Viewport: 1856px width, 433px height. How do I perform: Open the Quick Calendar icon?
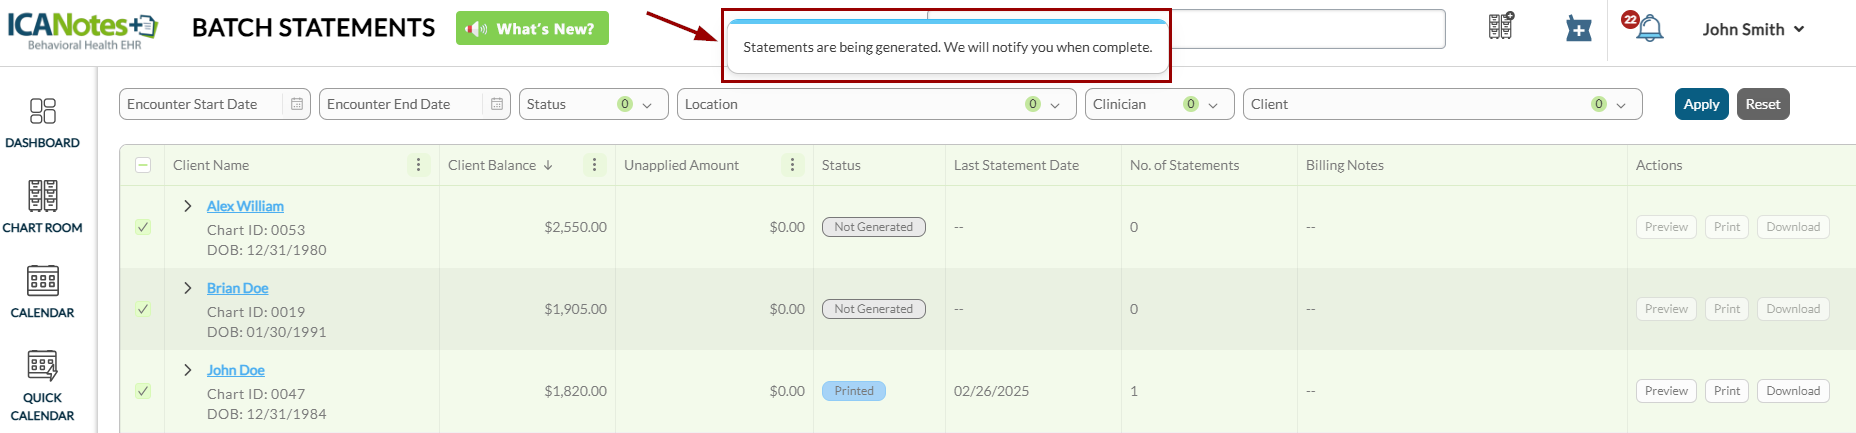pyautogui.click(x=42, y=366)
